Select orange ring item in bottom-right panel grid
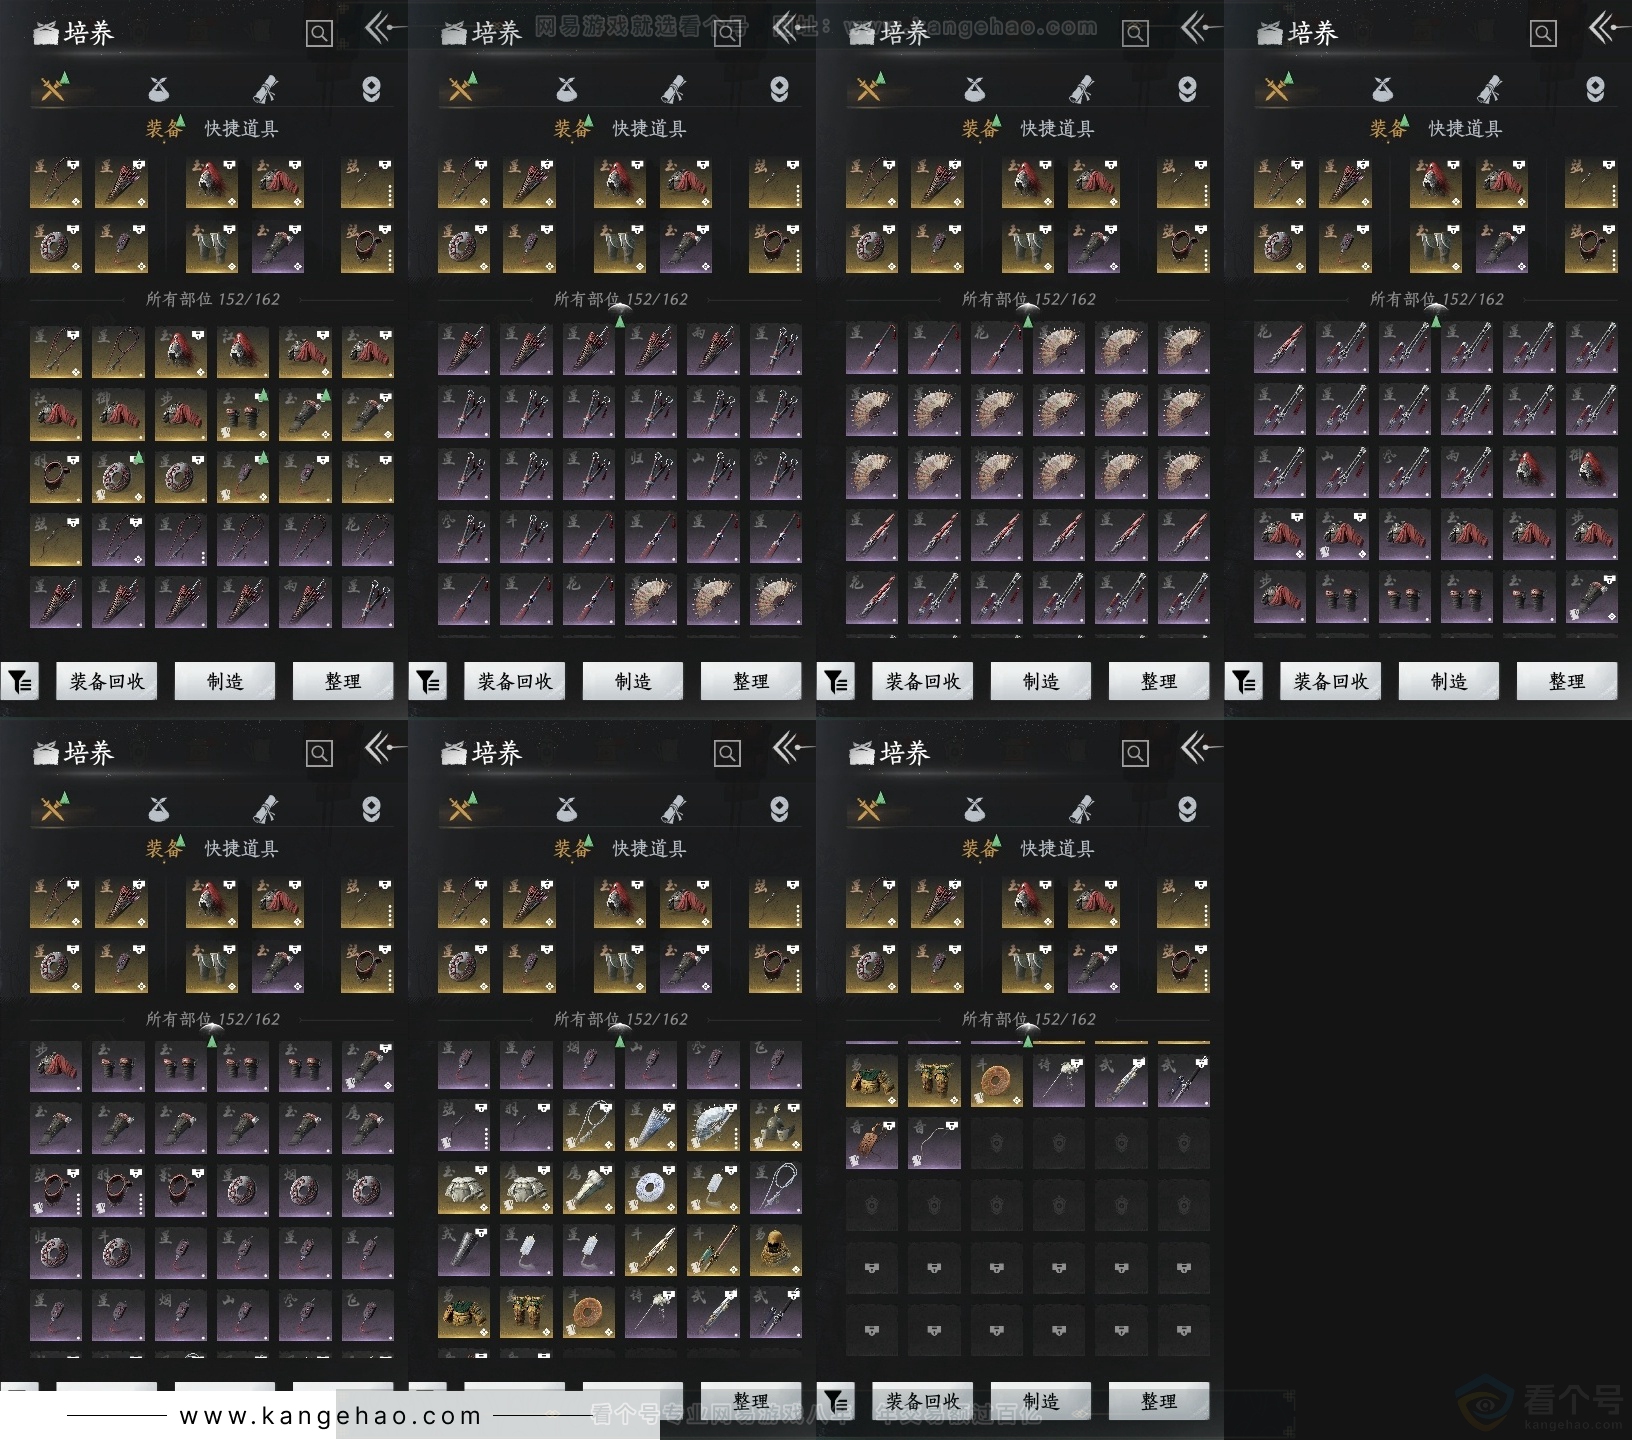This screenshot has width=1632, height=1440. click(997, 1081)
